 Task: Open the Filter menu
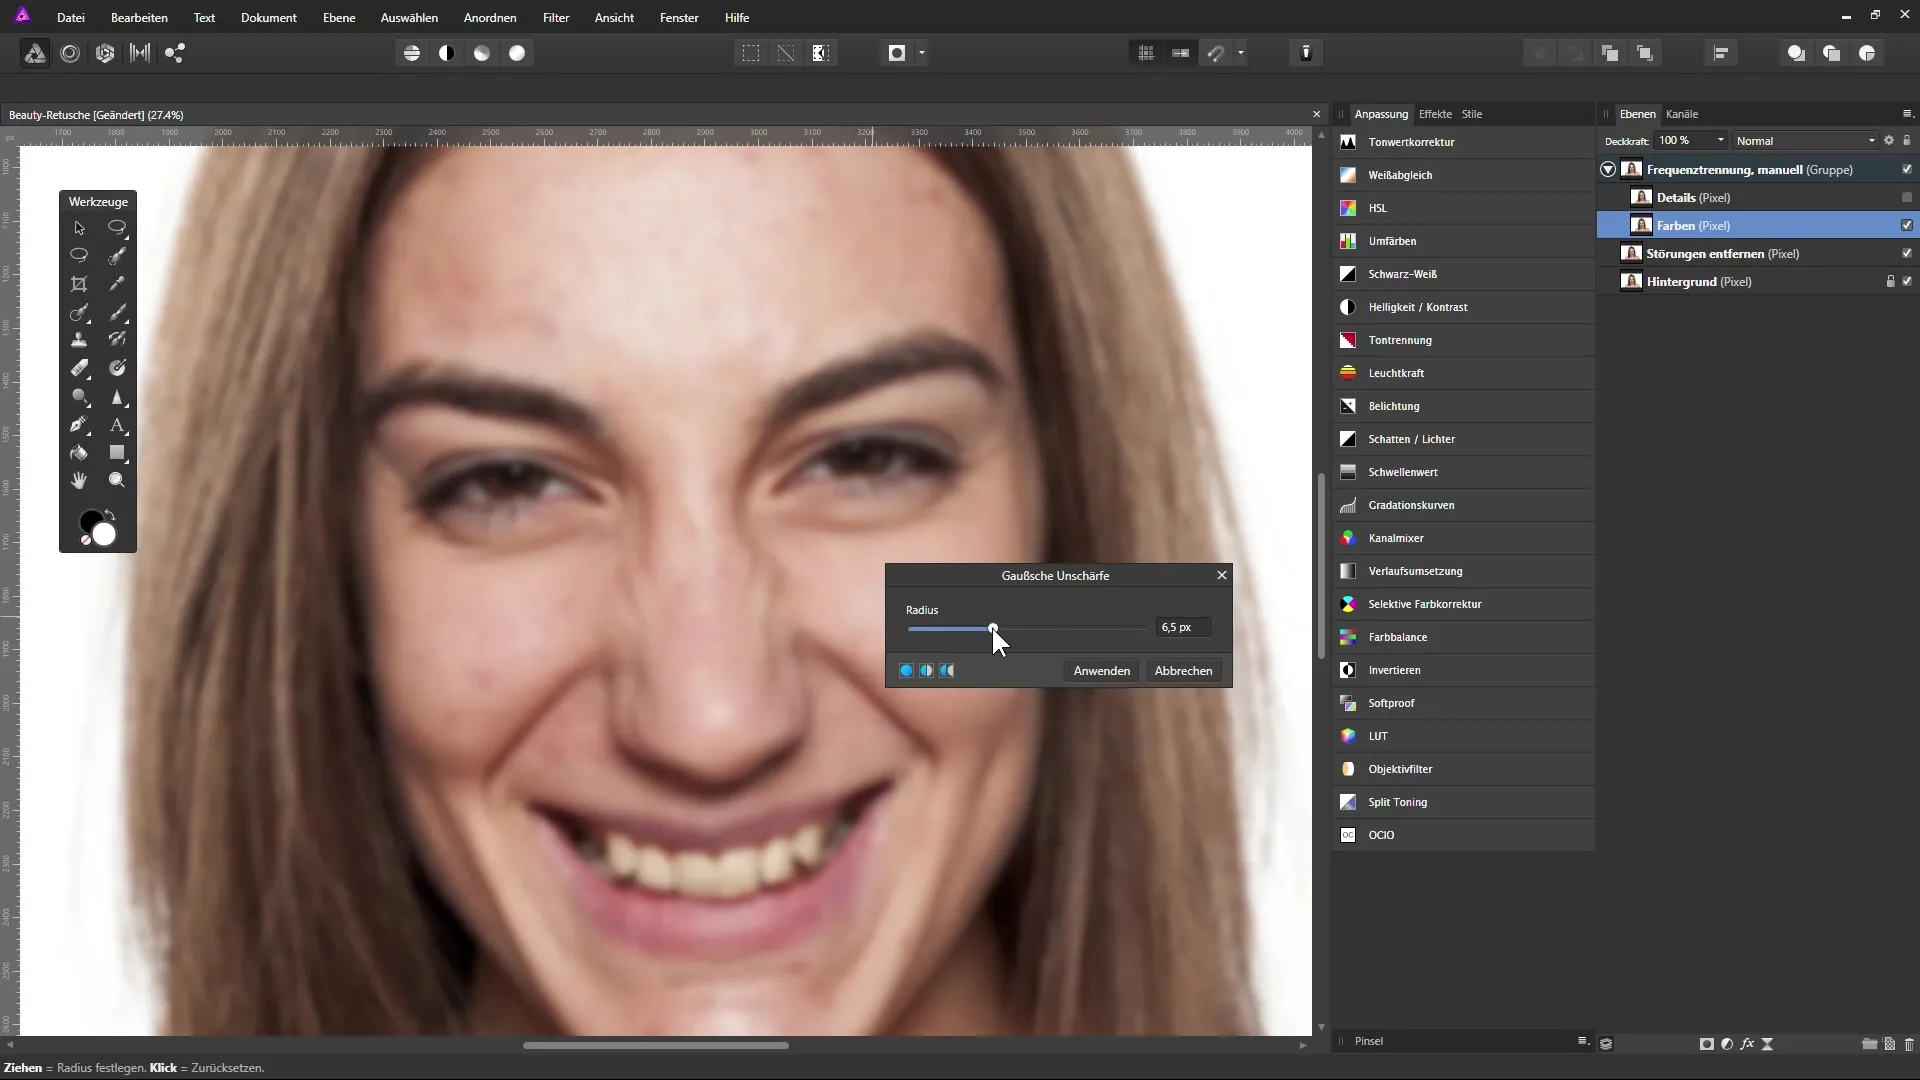pyautogui.click(x=556, y=18)
